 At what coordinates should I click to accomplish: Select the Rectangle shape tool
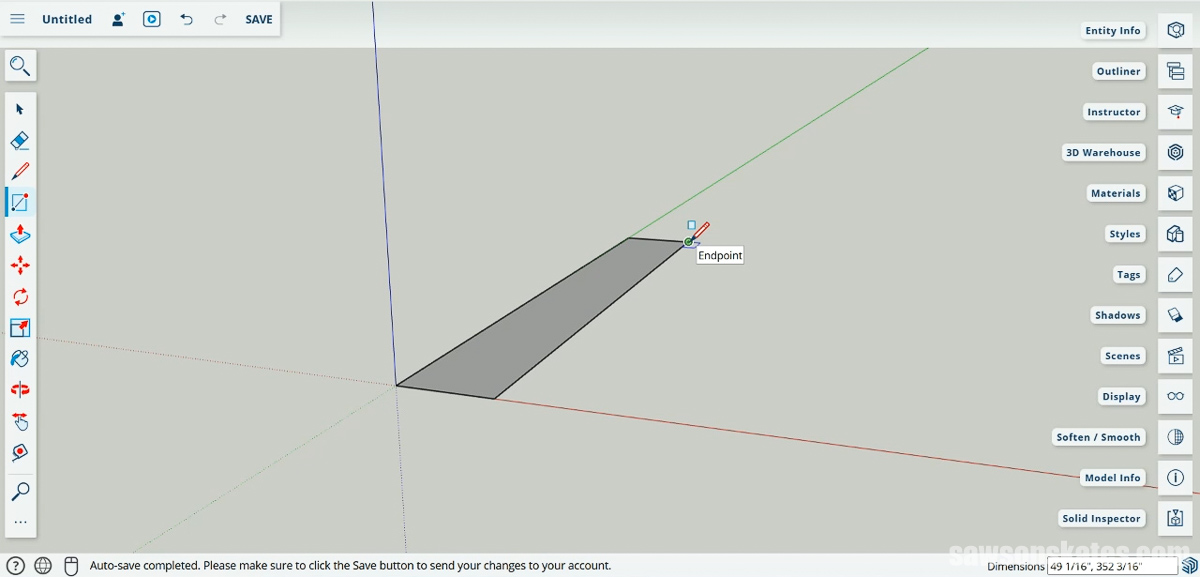20,202
